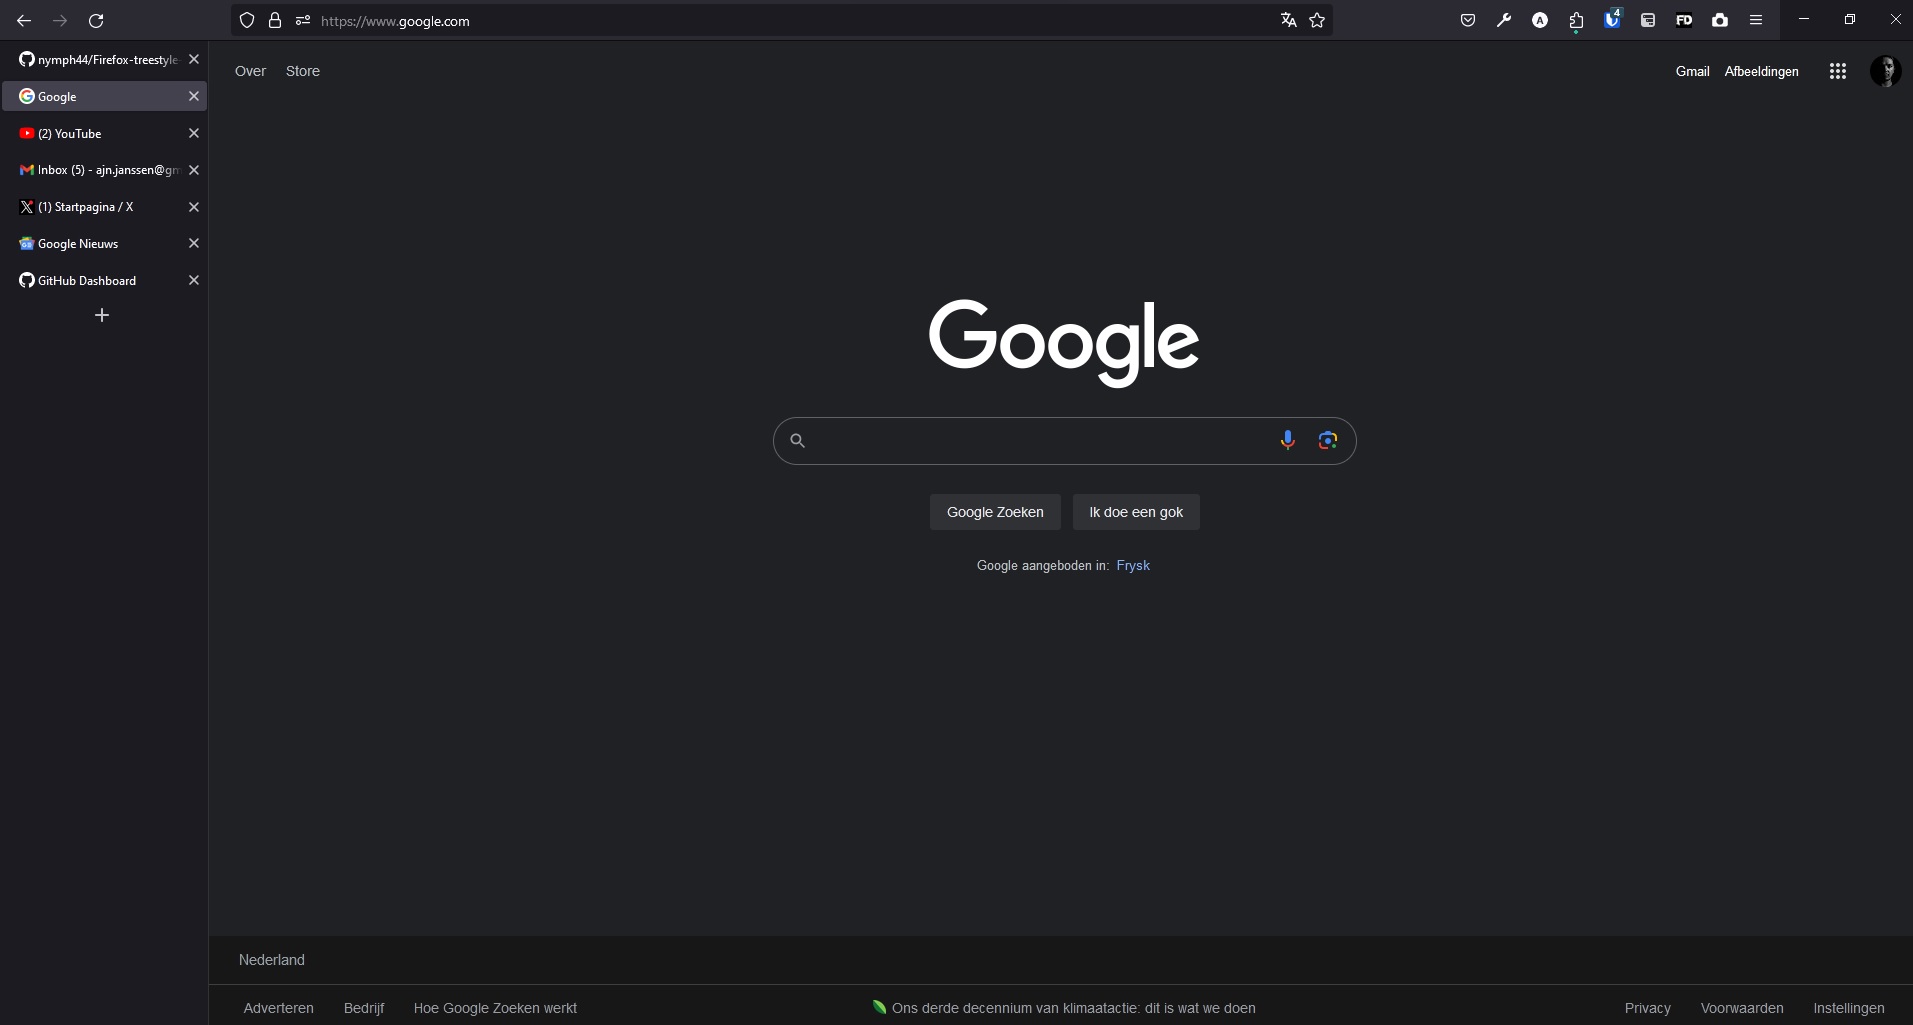The height and width of the screenshot is (1025, 1913).
Task: Search by image with Google Lens icon
Action: 1328,440
